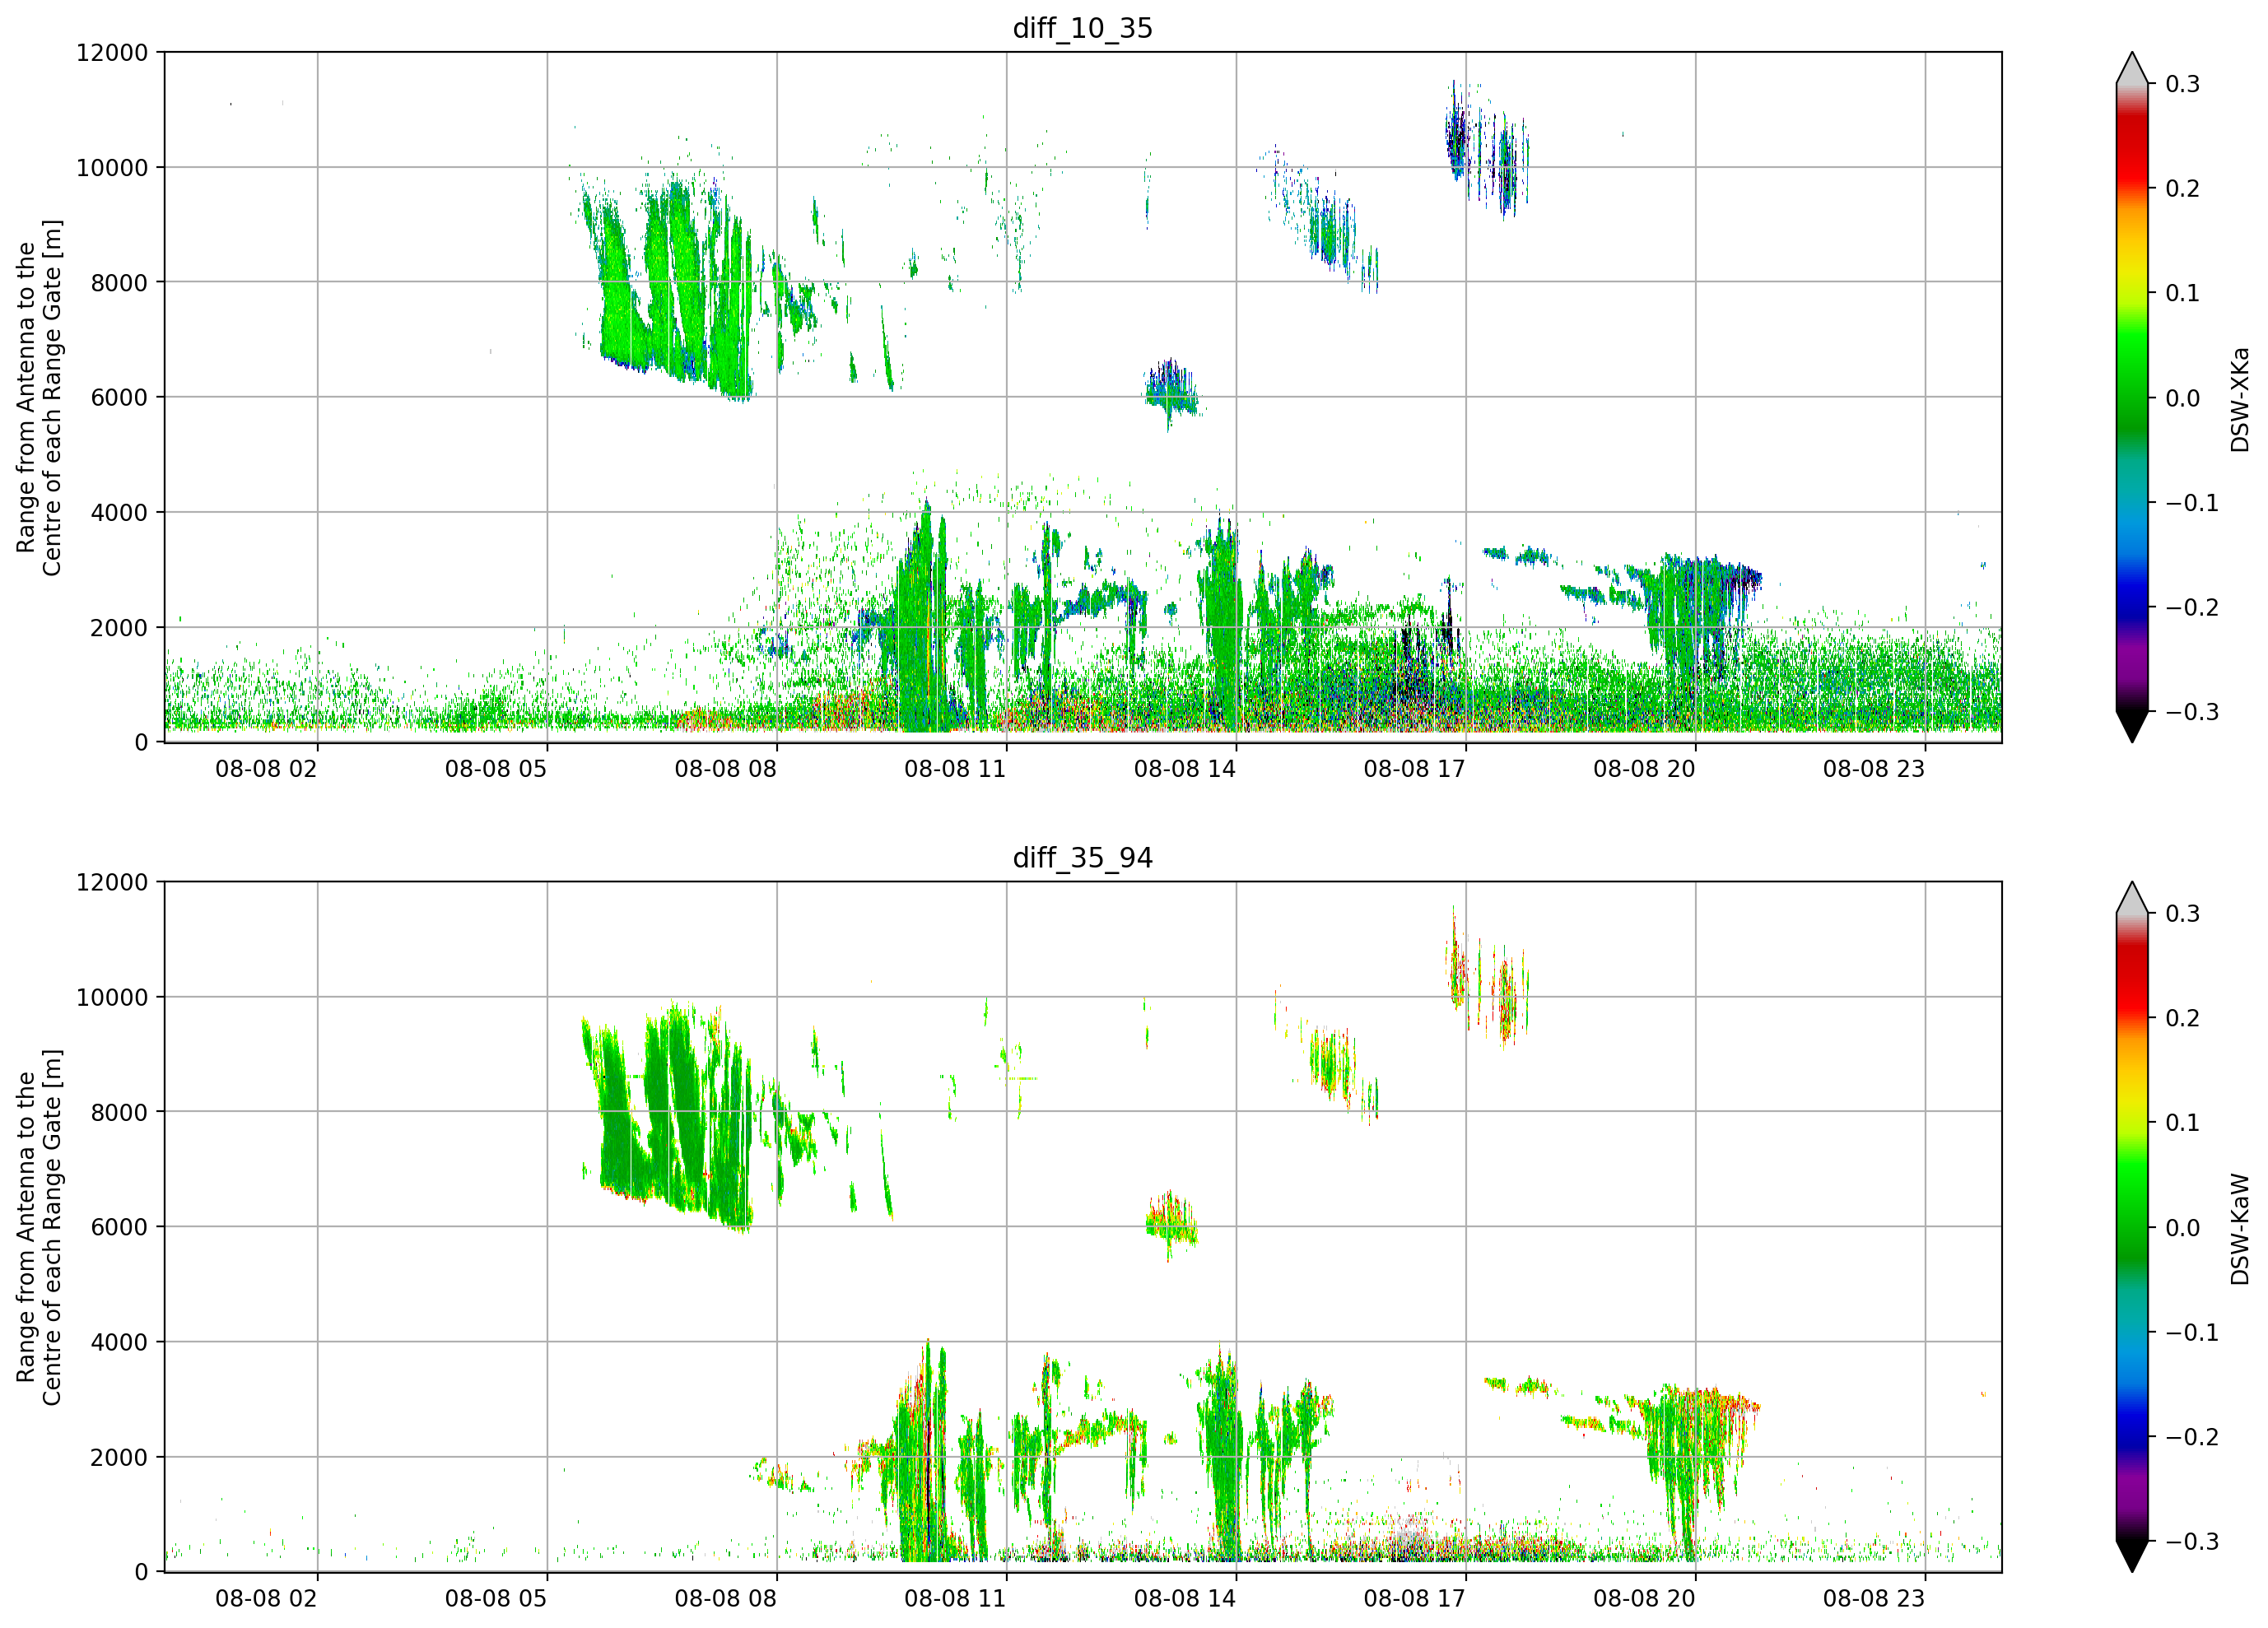This screenshot has height=1628, width=2268.
Task: Click the 08-08 20 x-tick on diff_10_35 plot
Action: pyautogui.click(x=1644, y=769)
